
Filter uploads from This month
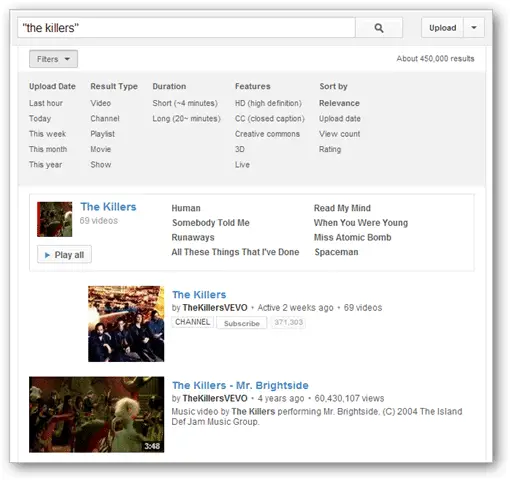pos(48,149)
